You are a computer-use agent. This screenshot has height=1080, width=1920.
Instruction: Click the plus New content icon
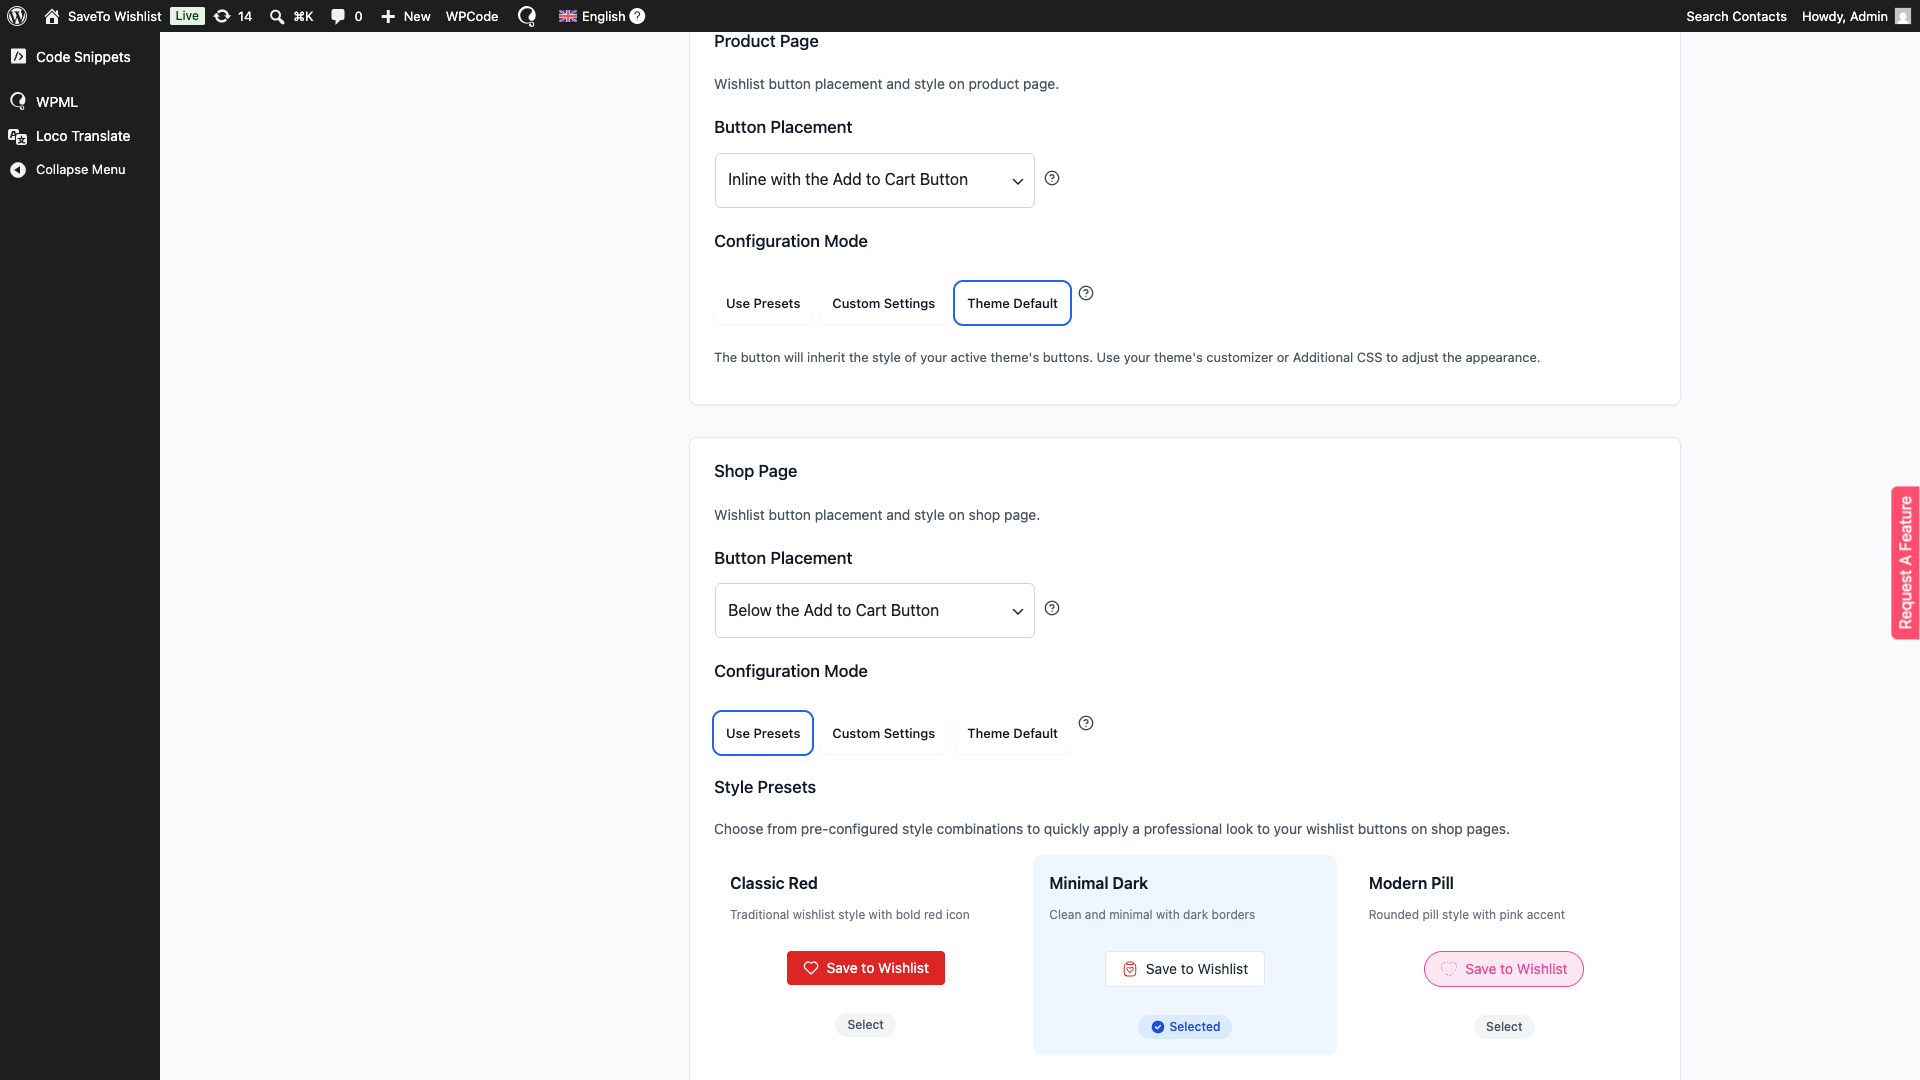pos(388,16)
